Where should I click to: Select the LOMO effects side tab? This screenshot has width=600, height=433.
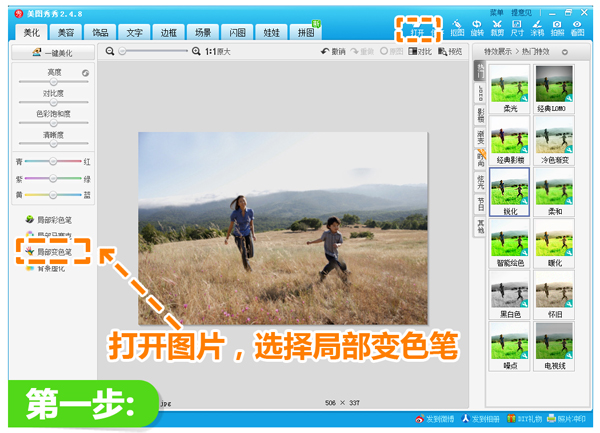(480, 93)
